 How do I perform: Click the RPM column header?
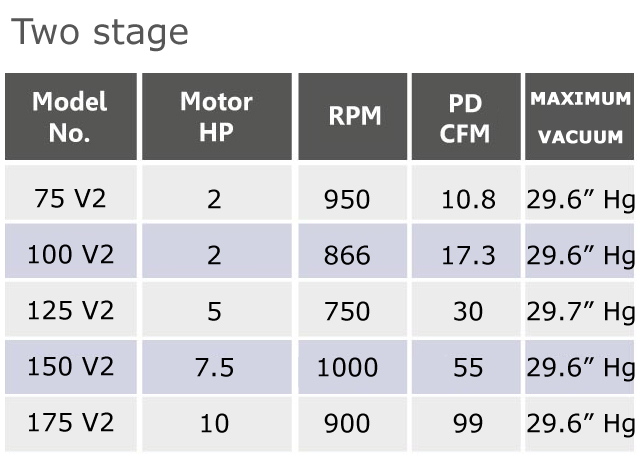pyautogui.click(x=353, y=117)
